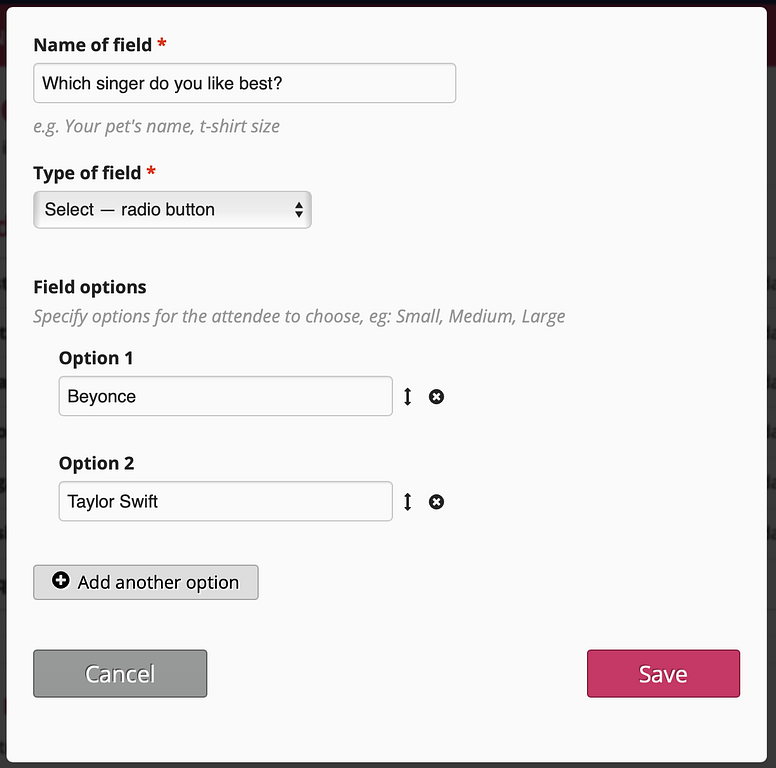Click the Type of field label

pos(87,173)
